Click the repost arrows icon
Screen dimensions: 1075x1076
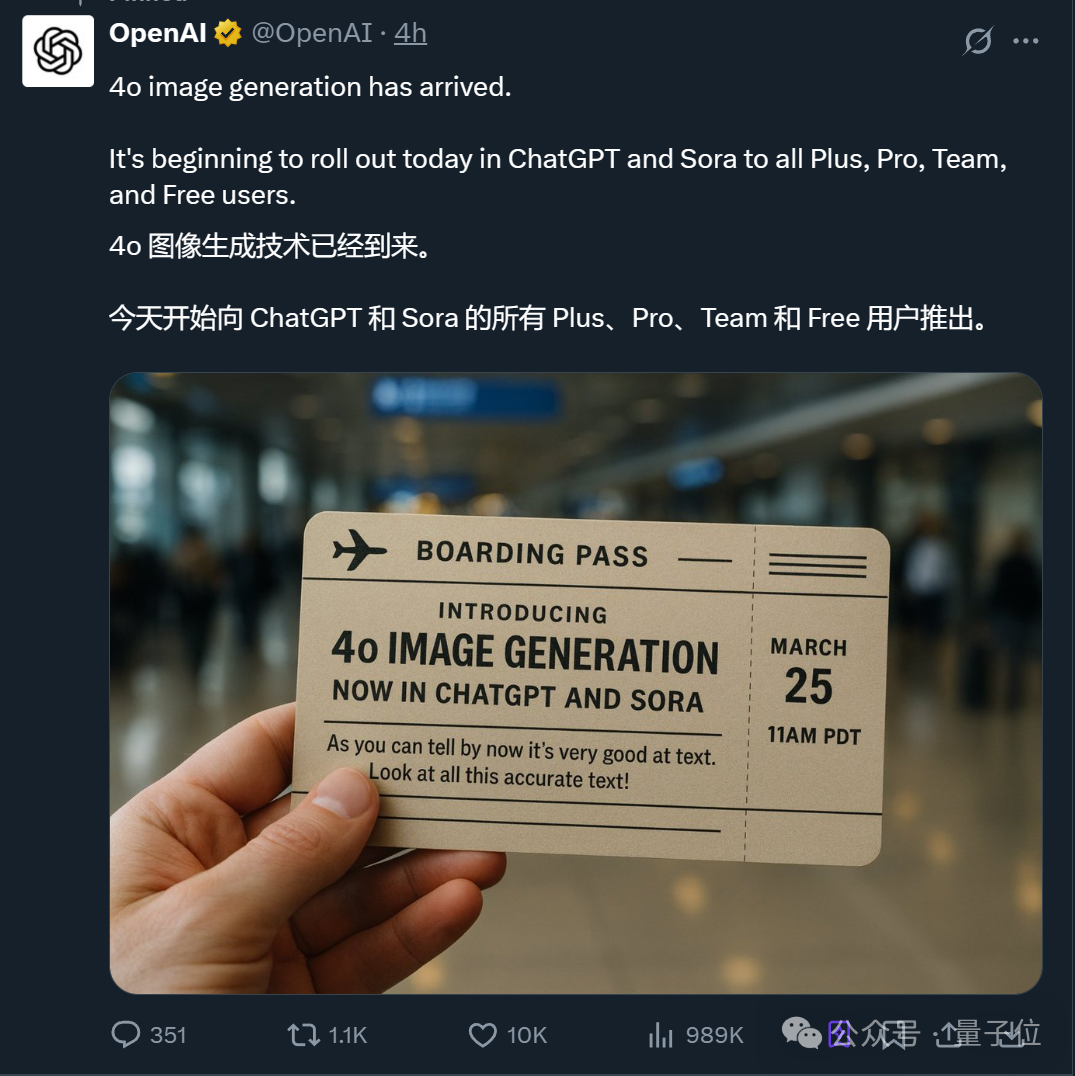303,1034
